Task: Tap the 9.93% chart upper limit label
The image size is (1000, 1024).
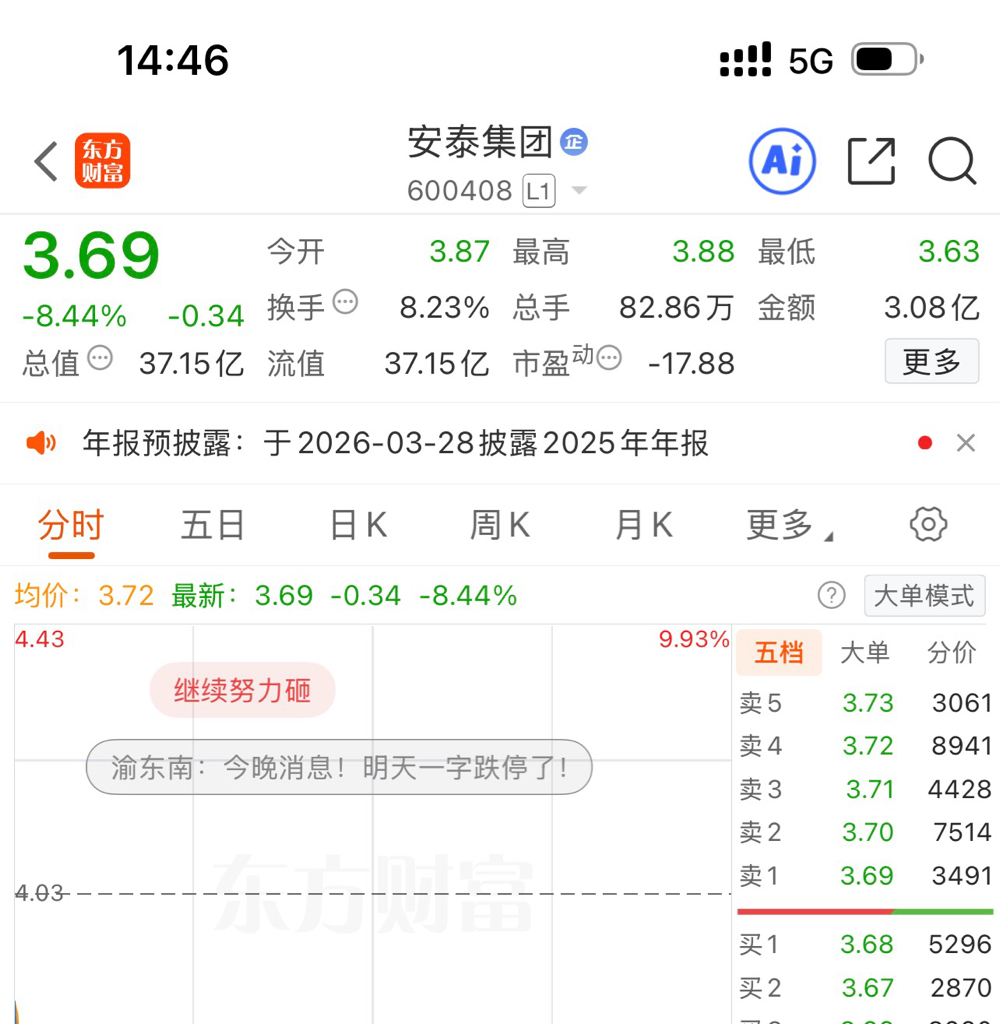Action: click(x=694, y=639)
